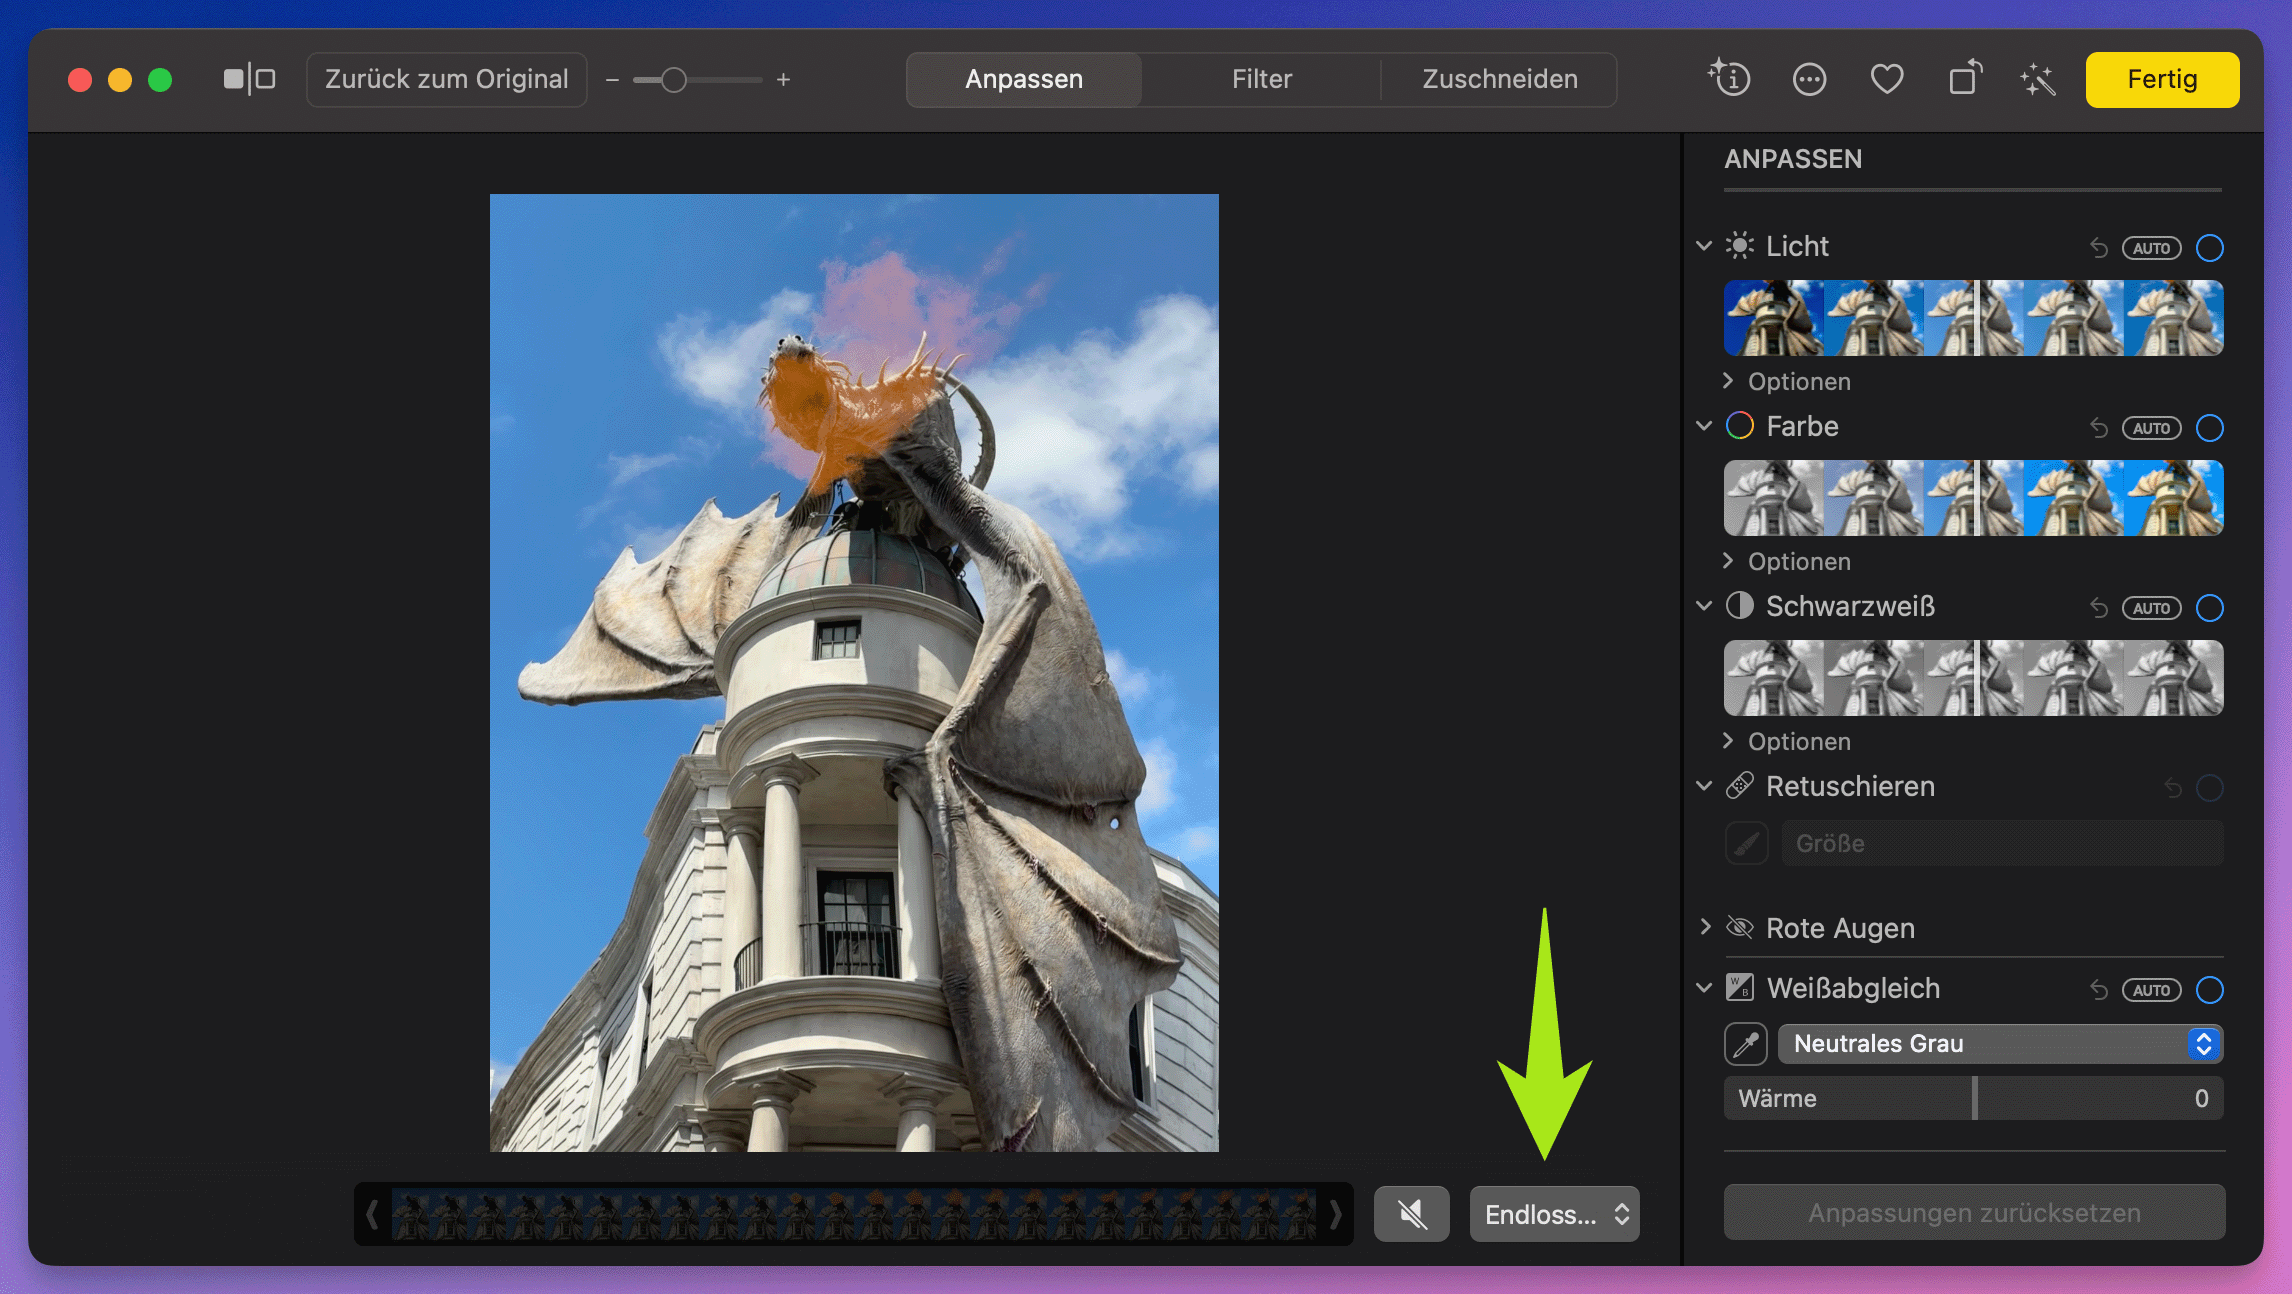Click the Schwarzweiß thumbnail slider strip
Viewport: 2292px width, 1294px height.
click(1974, 678)
